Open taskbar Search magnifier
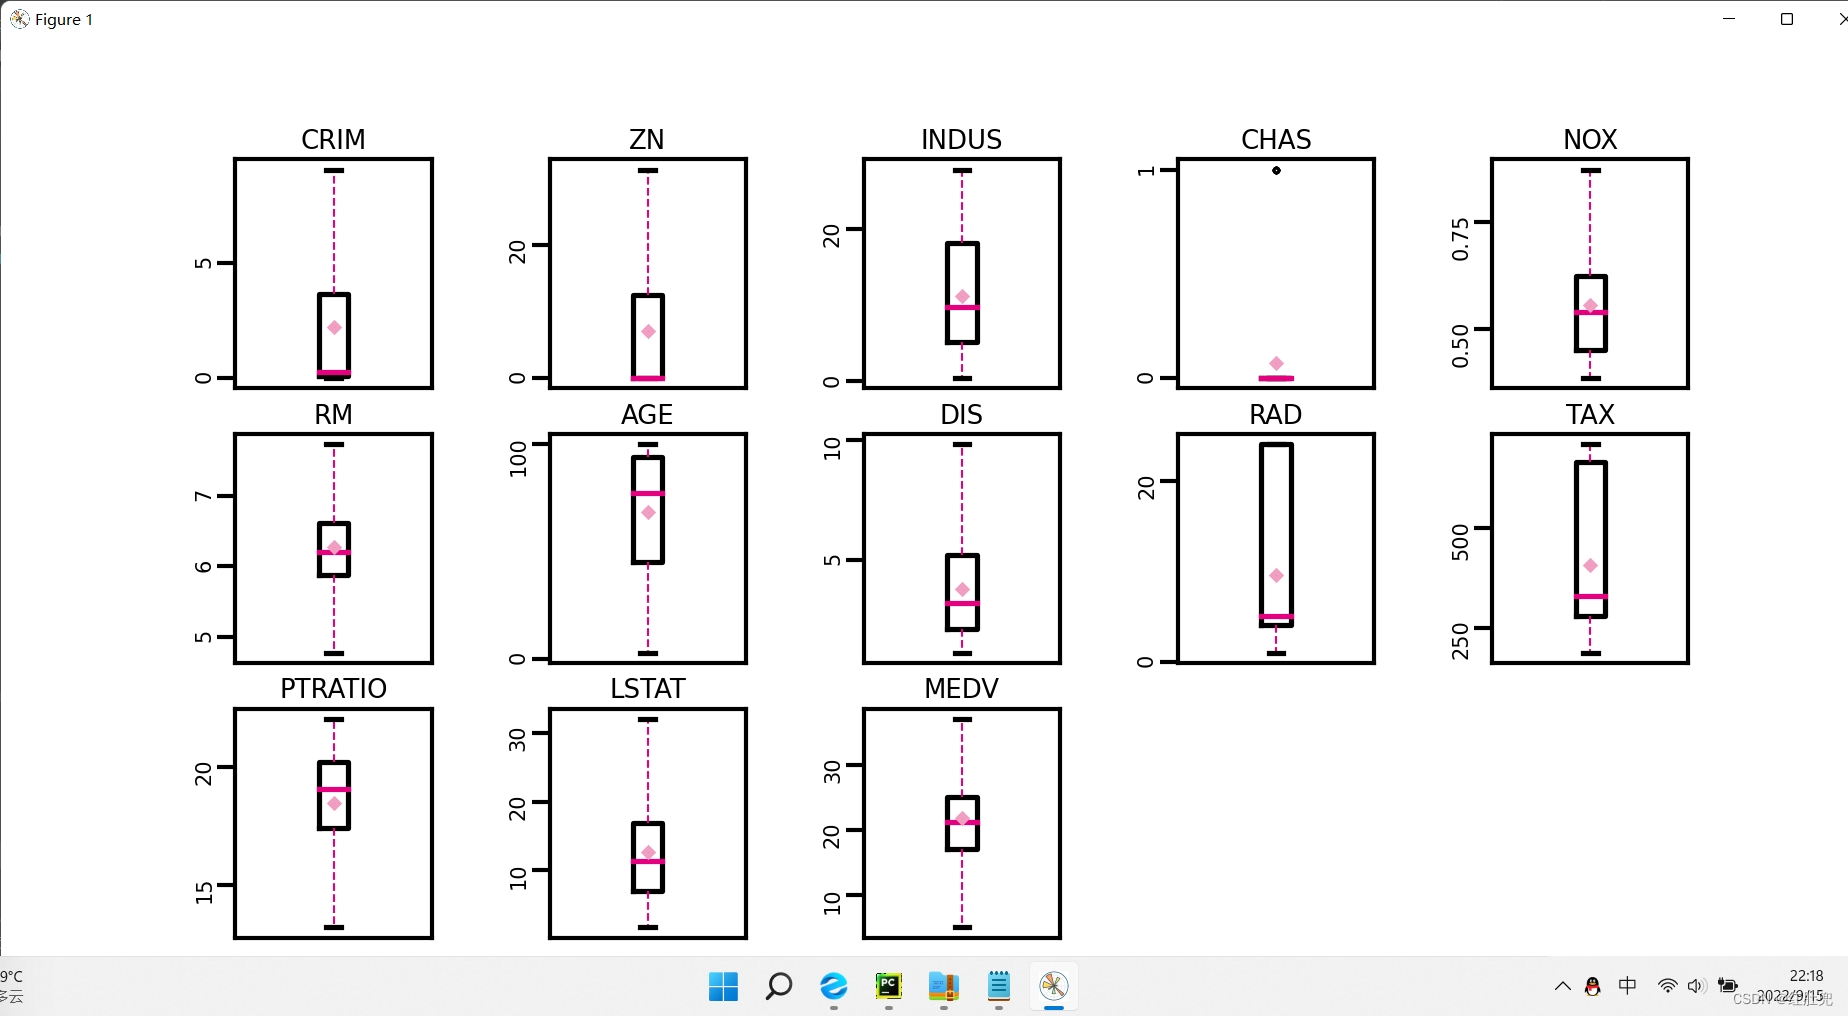The height and width of the screenshot is (1016, 1848). pyautogui.click(x=778, y=986)
